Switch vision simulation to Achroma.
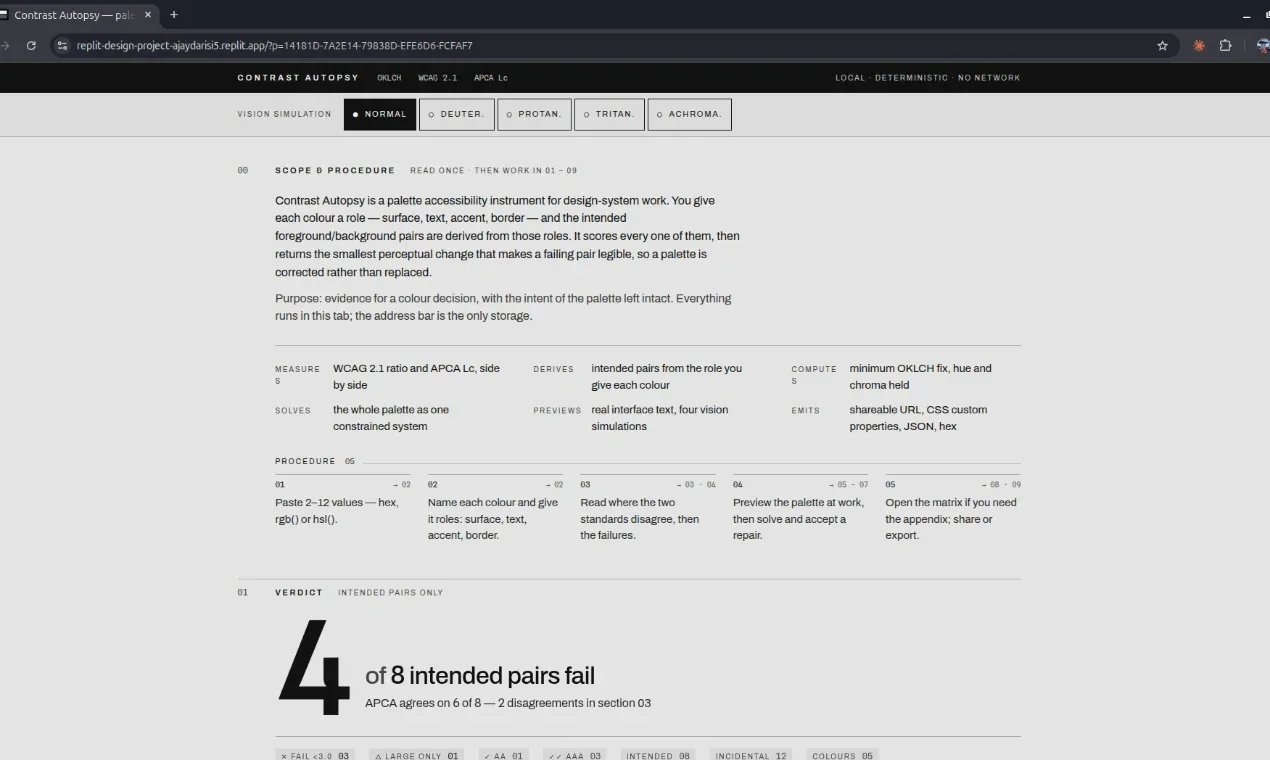This screenshot has height=760, width=1270. click(689, 114)
